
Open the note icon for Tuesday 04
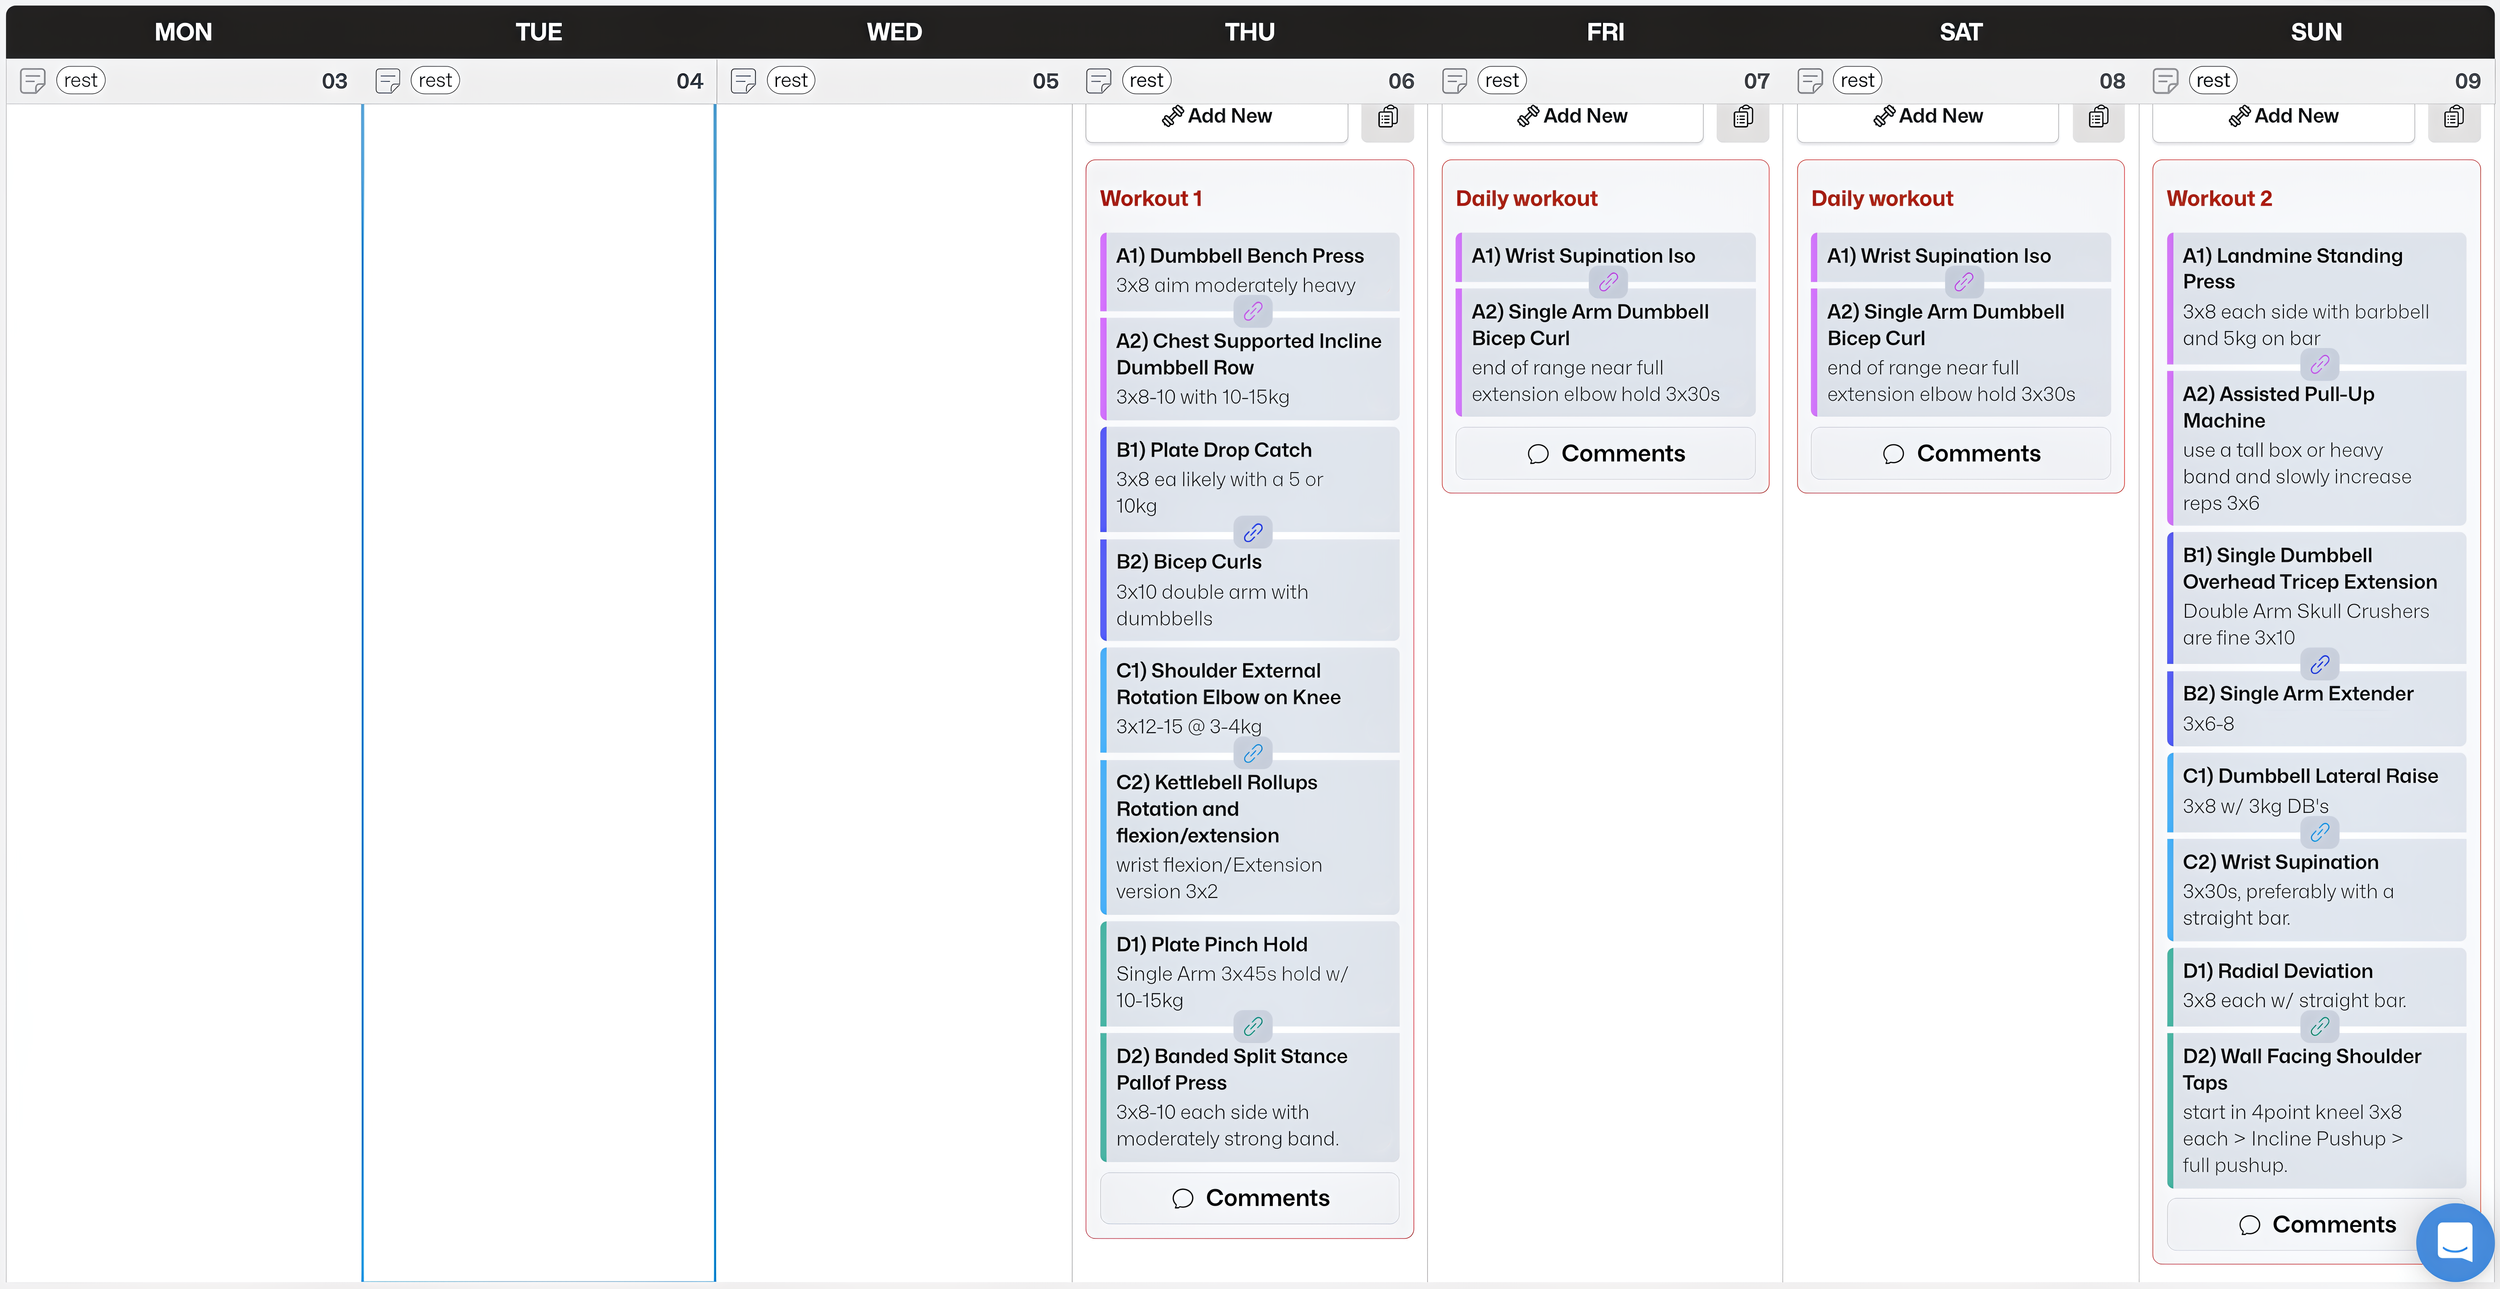[388, 81]
